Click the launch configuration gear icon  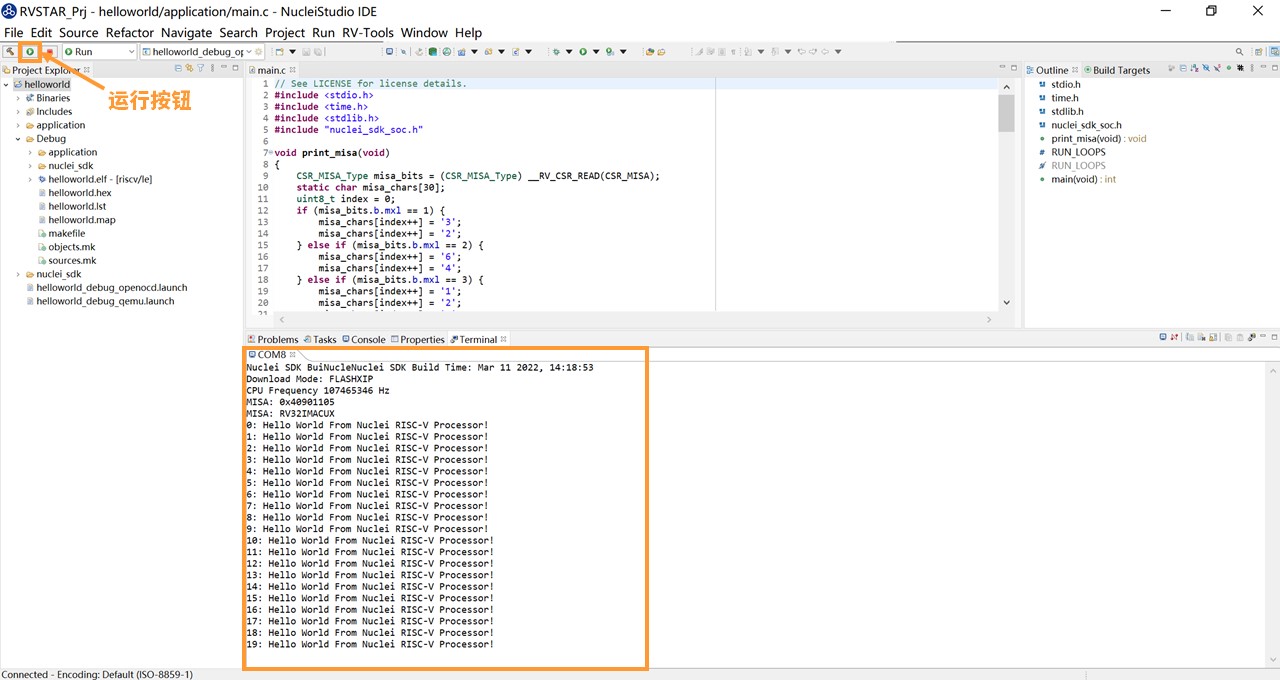point(259,52)
